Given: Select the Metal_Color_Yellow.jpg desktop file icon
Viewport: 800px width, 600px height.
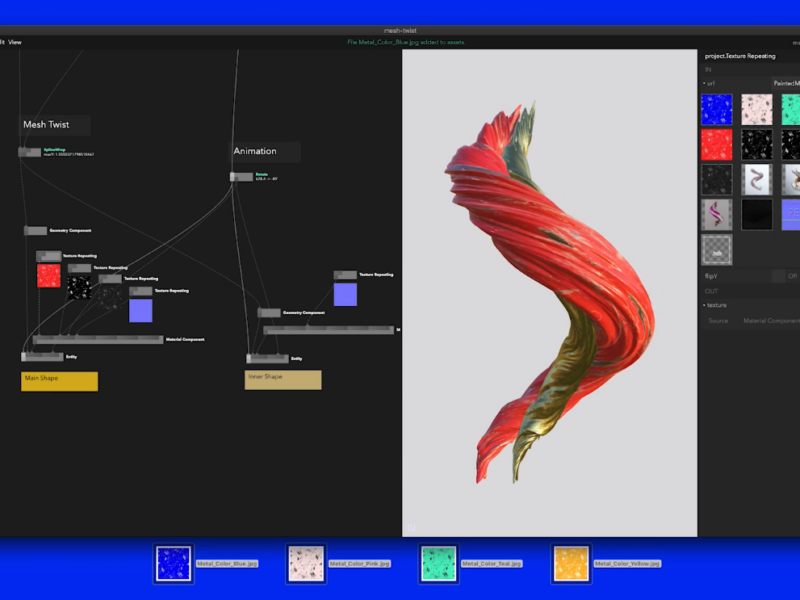Looking at the screenshot, I should tap(571, 563).
